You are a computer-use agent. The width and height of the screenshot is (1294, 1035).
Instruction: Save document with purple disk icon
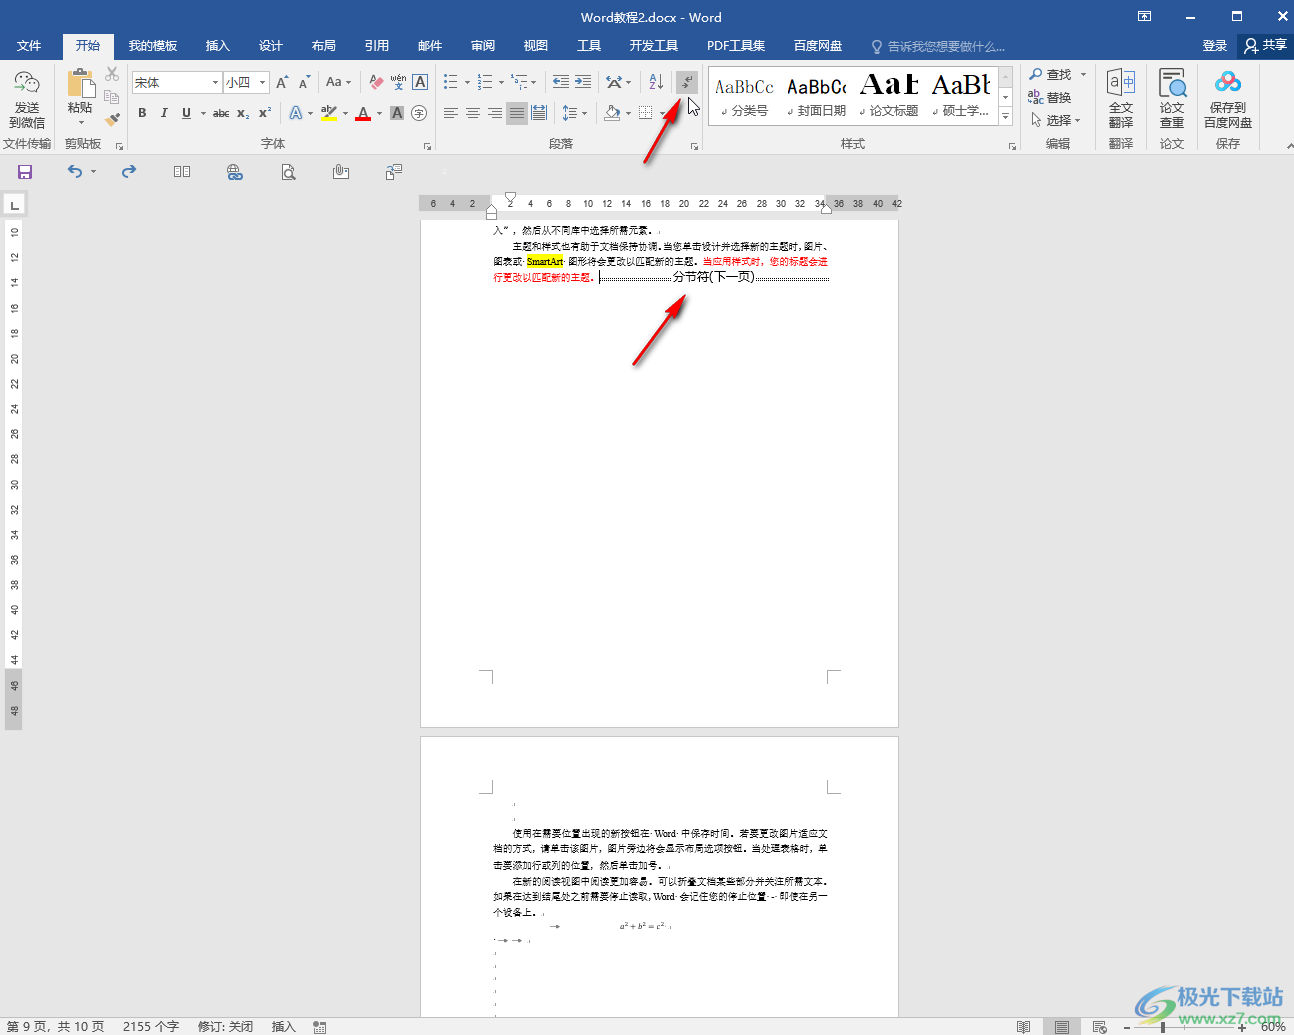[25, 172]
